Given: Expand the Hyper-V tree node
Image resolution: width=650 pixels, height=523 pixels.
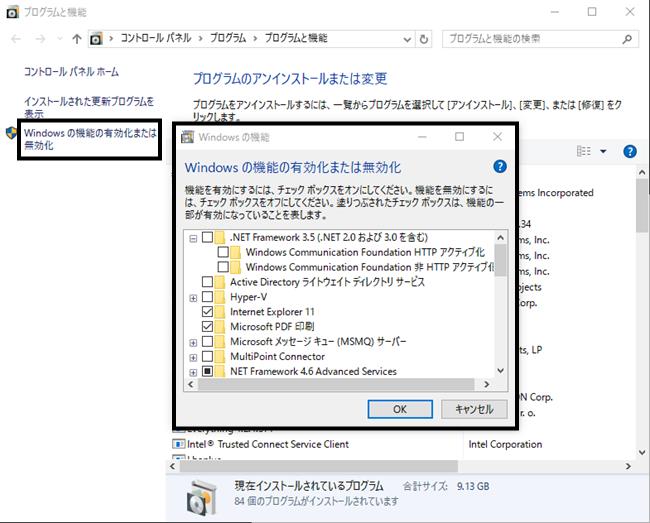Looking at the screenshot, I should coord(193,298).
